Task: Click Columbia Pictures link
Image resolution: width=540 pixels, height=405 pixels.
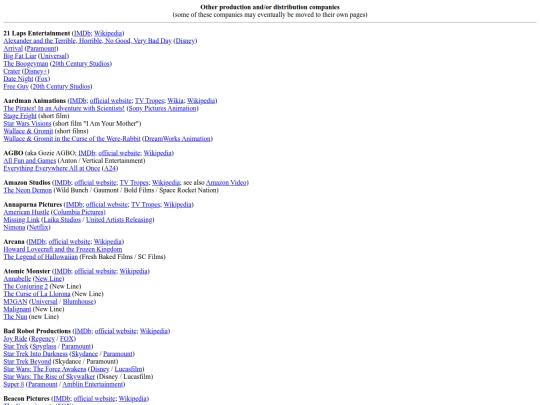Action: [x=79, y=212]
